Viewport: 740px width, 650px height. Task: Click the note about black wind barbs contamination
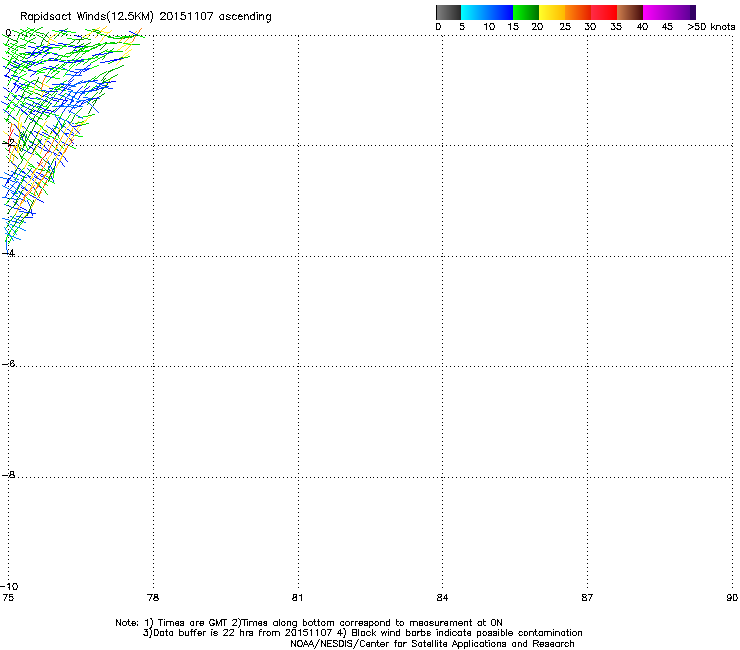coord(467,633)
